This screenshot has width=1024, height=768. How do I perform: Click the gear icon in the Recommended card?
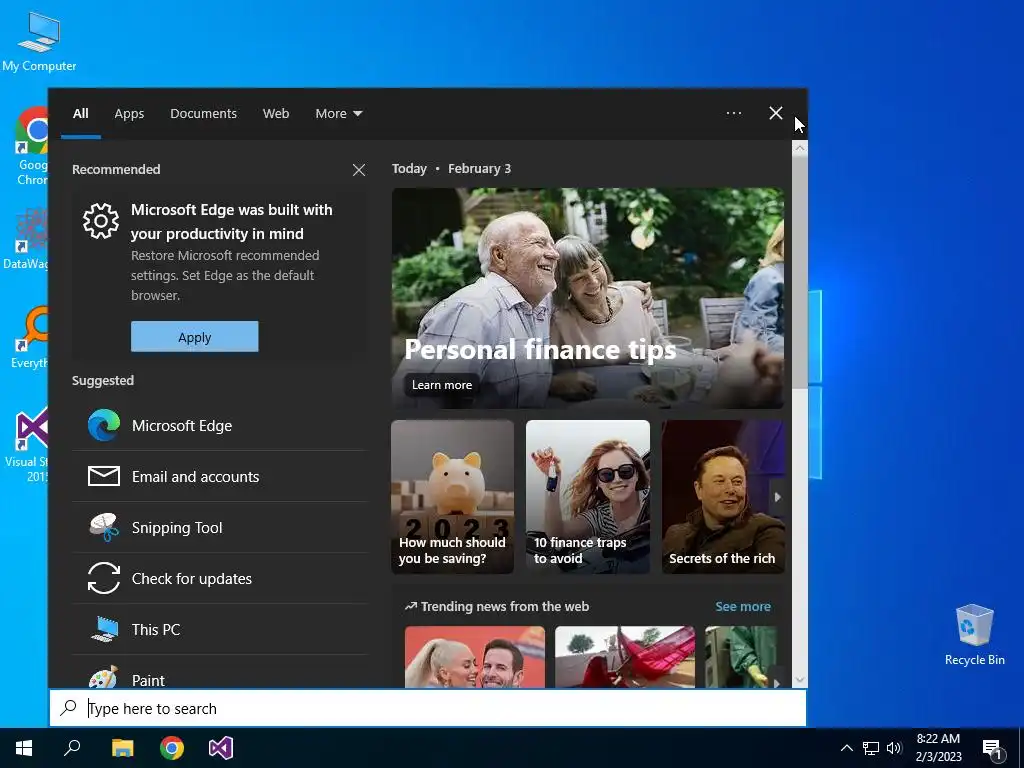(x=101, y=221)
